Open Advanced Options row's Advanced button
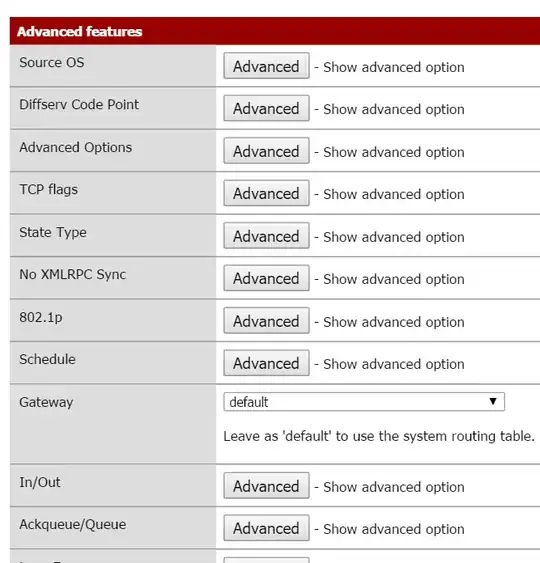540x563 pixels. pos(266,151)
